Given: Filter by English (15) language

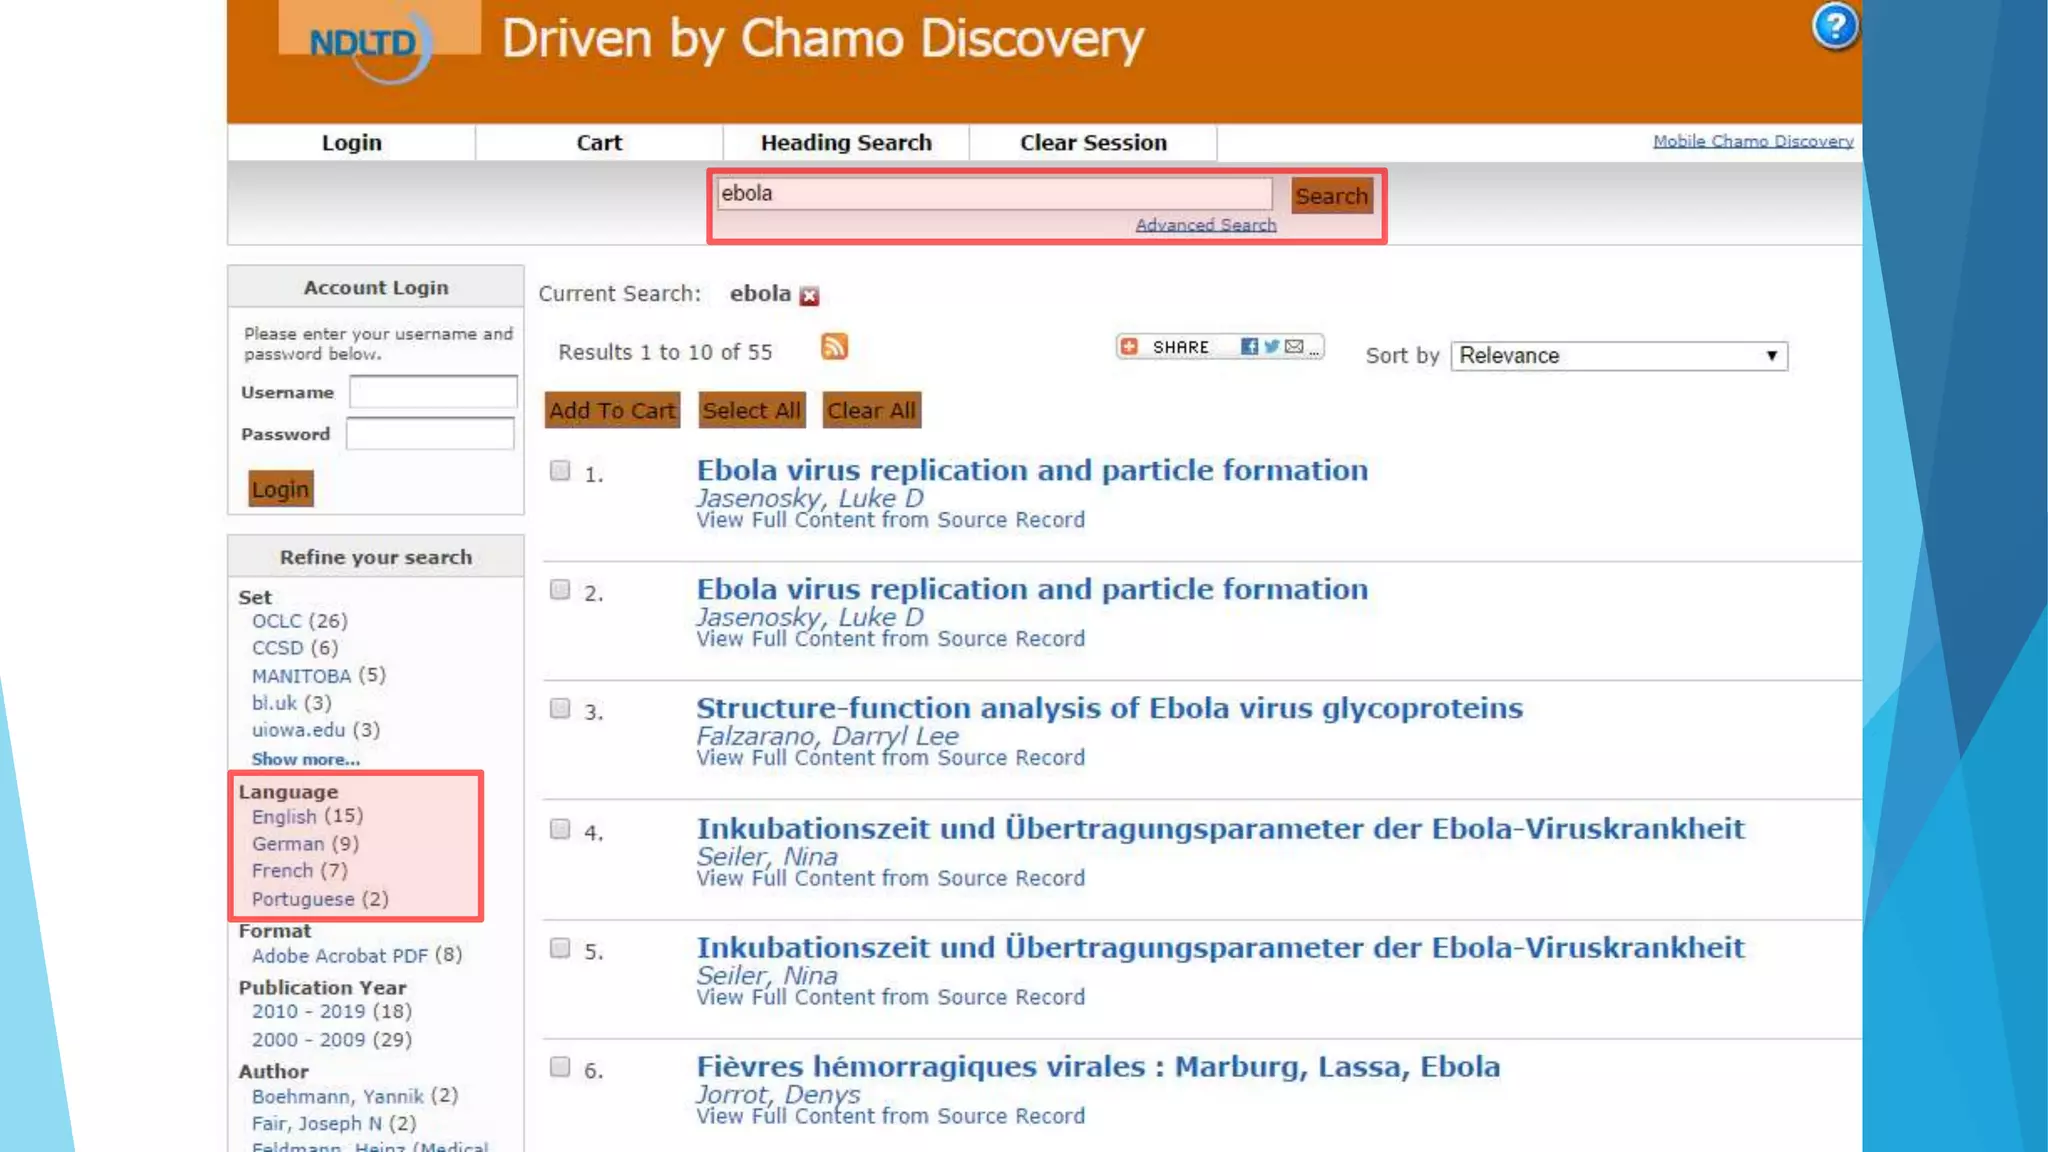Looking at the screenshot, I should pos(307,817).
